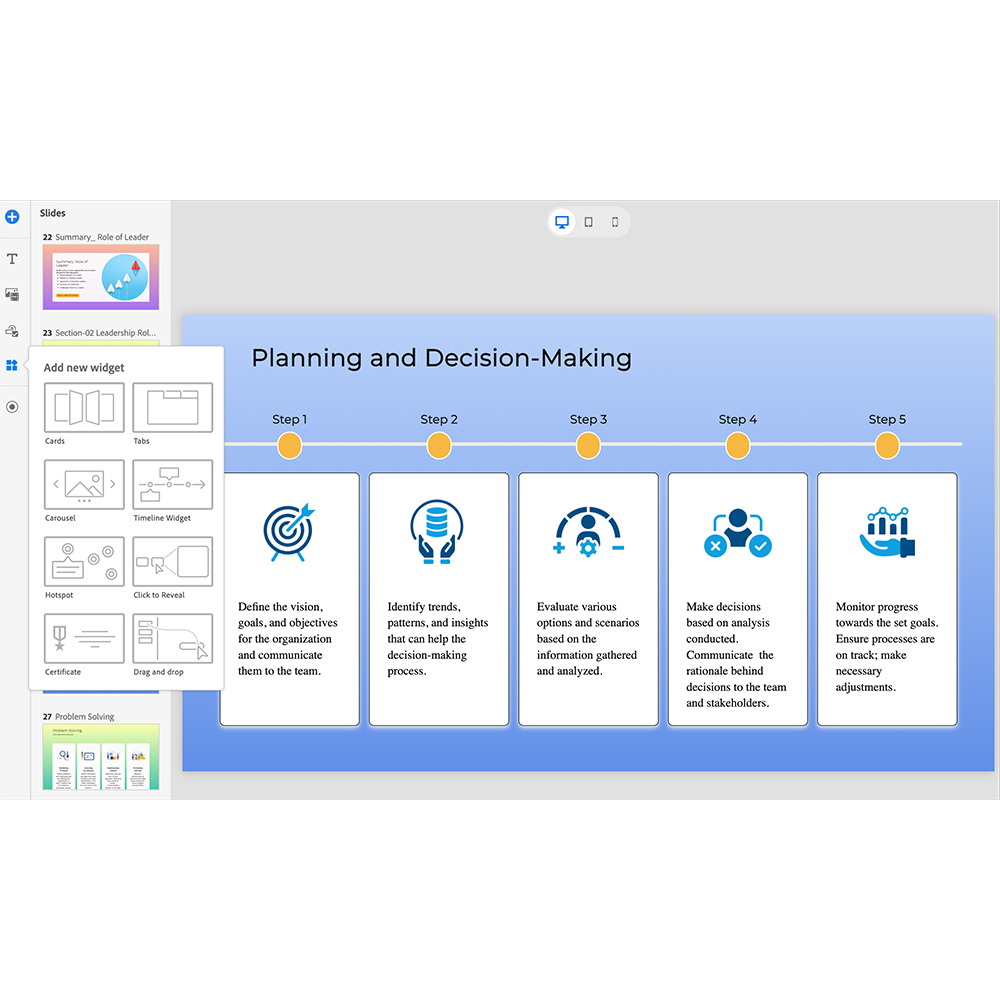This screenshot has height=1000, width=1000.
Task: Switch to desktop preview mode
Action: [562, 222]
